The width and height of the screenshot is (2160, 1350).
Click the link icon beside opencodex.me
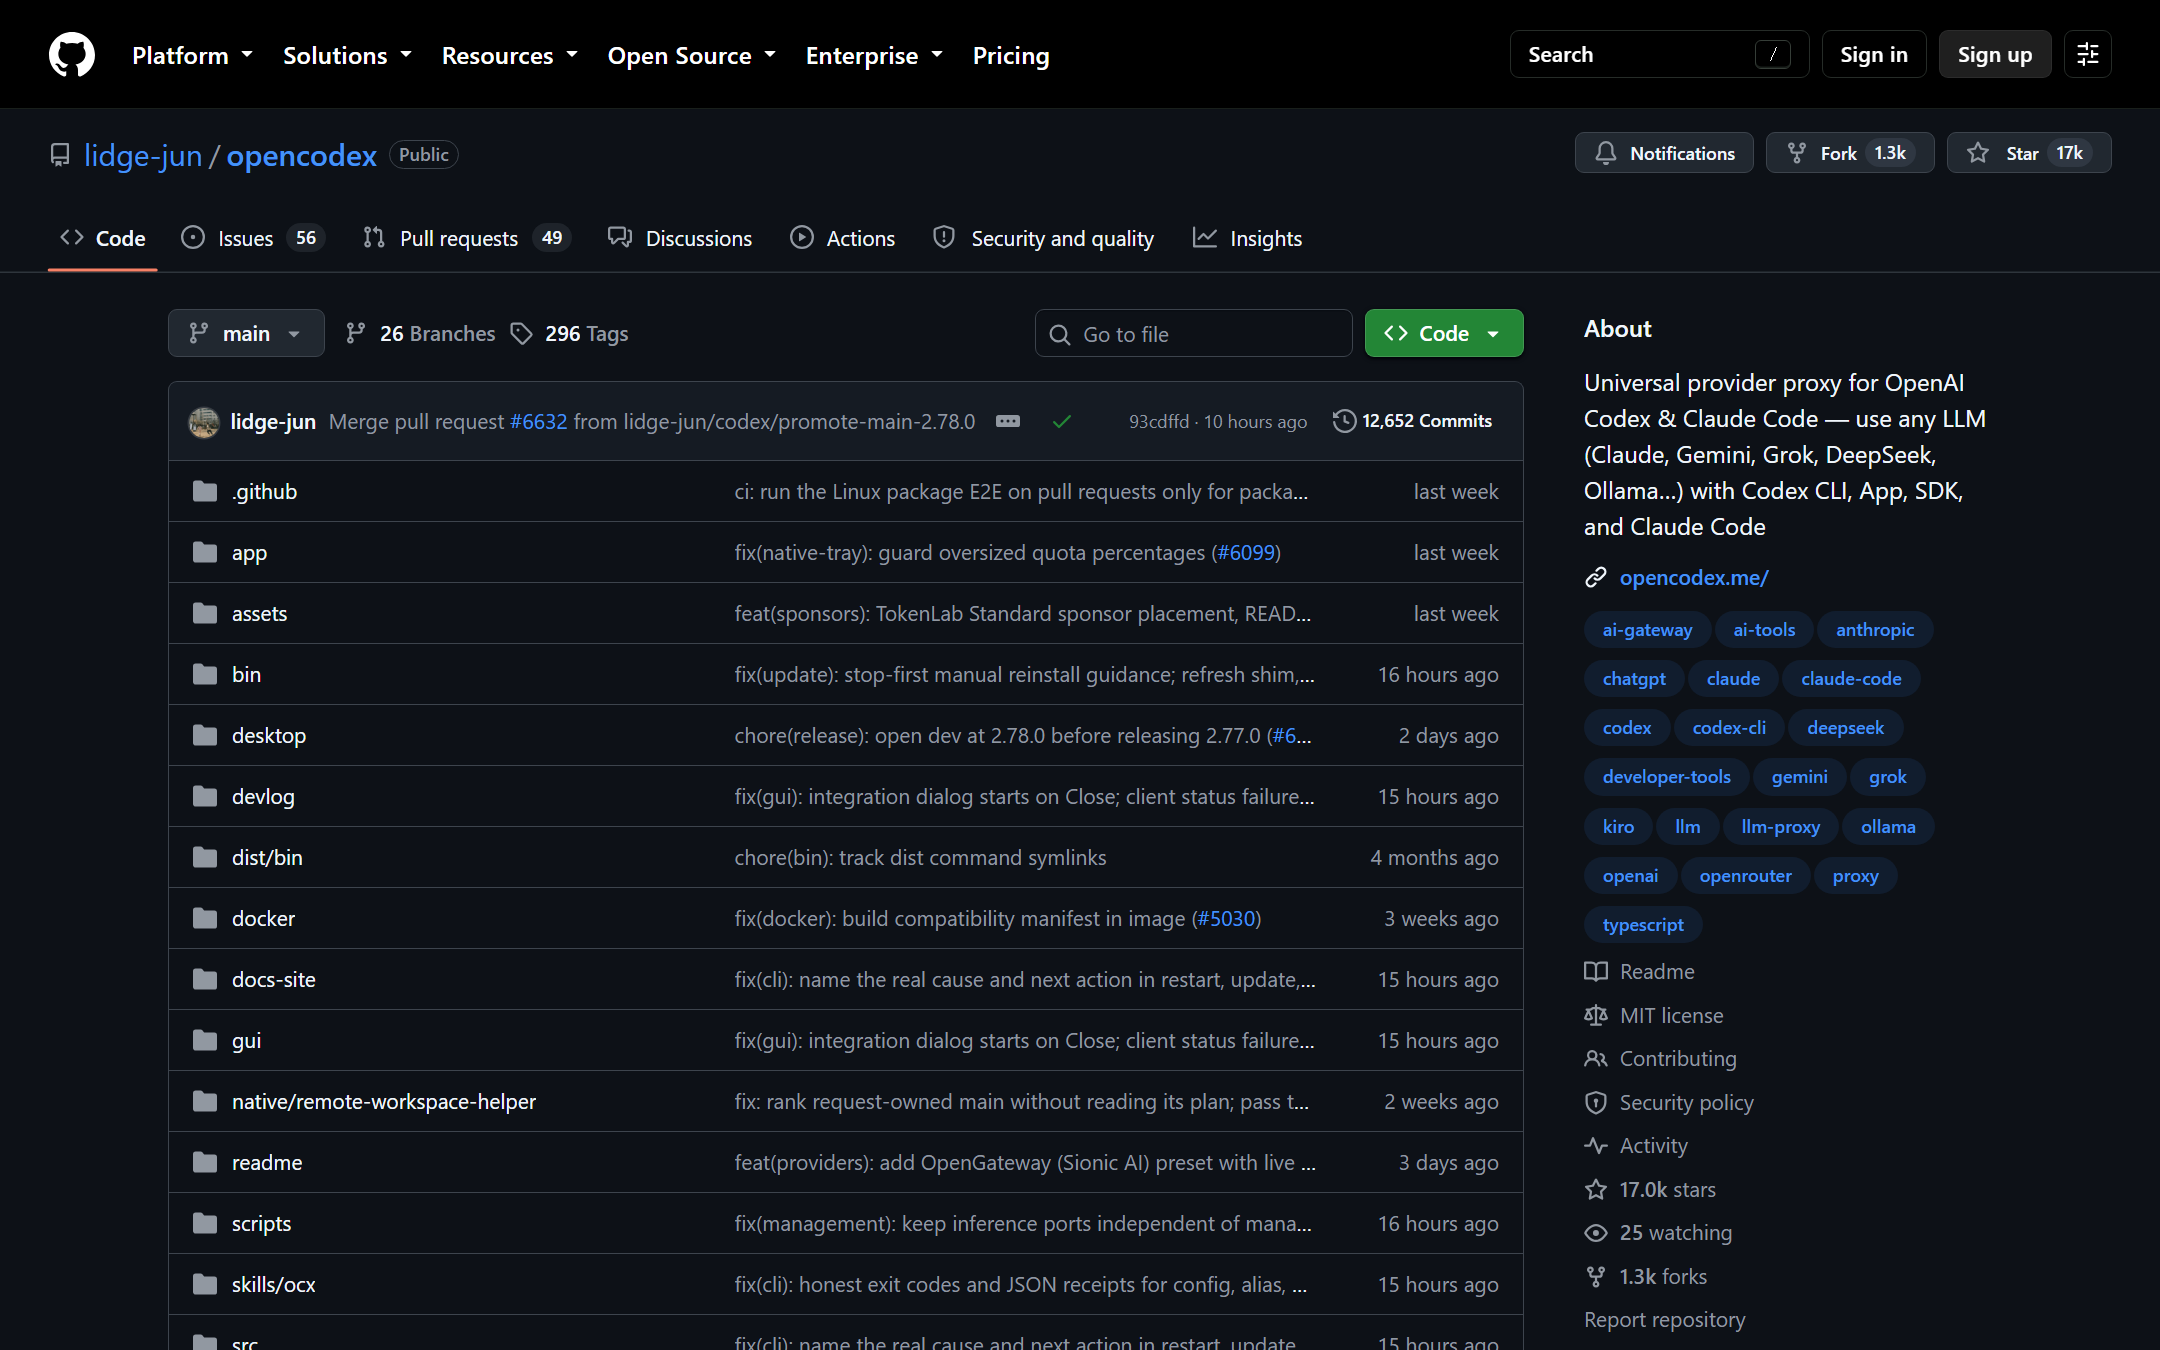[x=1596, y=577]
